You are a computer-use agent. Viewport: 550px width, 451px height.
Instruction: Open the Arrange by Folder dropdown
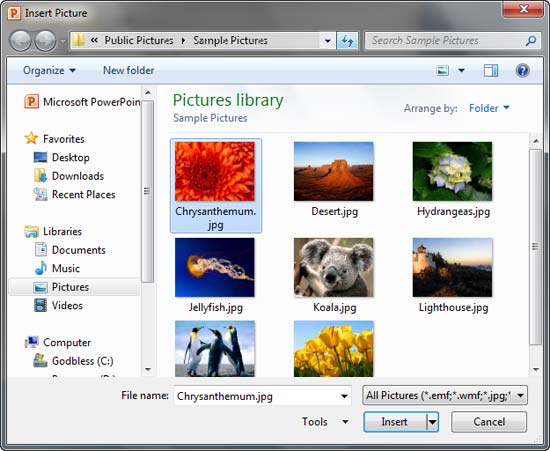pos(489,108)
